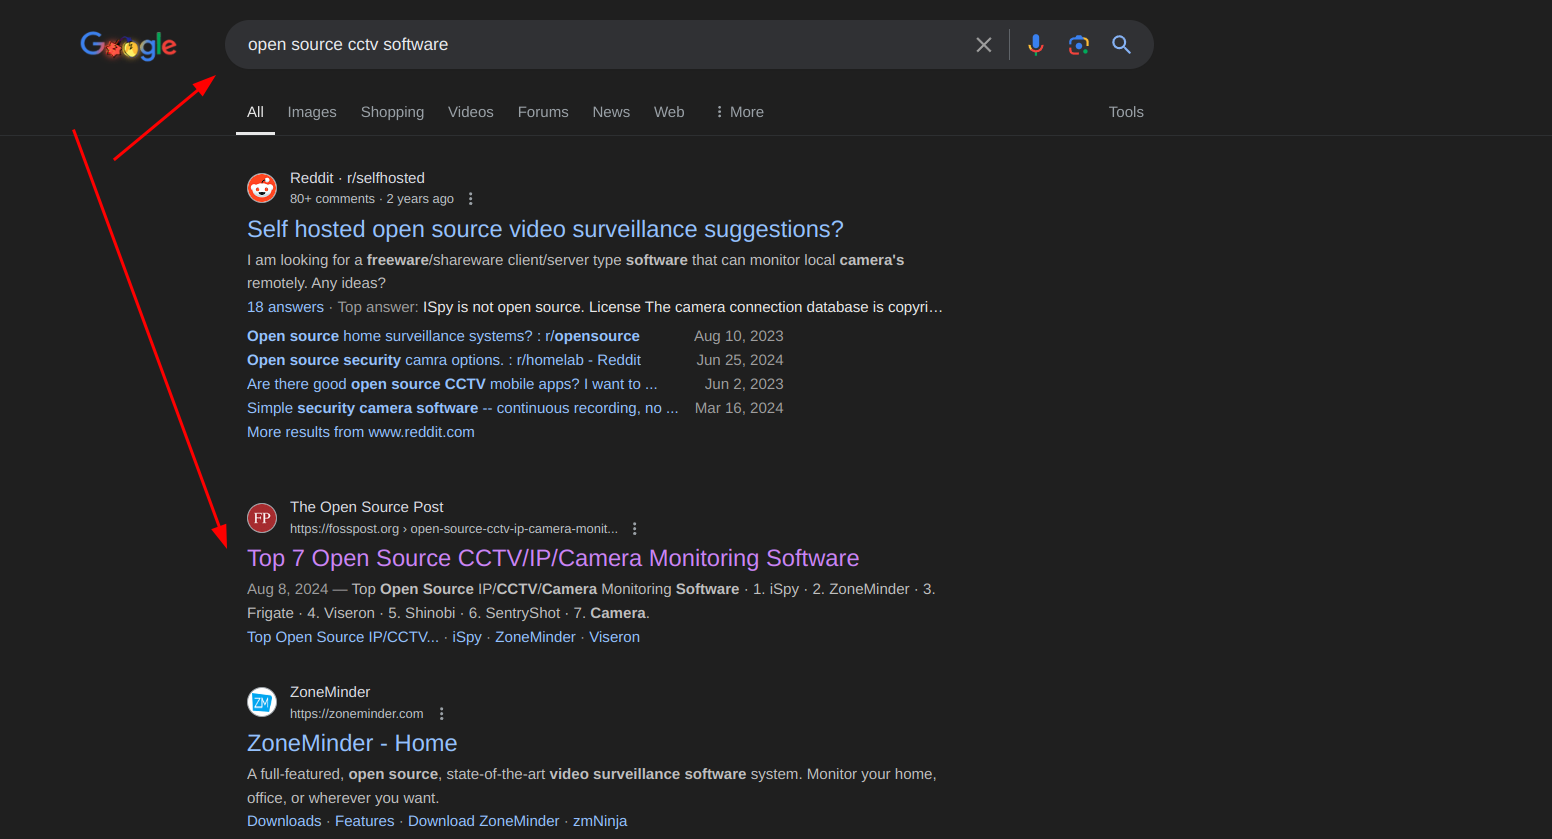
Task: Click the magnifying glass search button
Action: [1121, 45]
